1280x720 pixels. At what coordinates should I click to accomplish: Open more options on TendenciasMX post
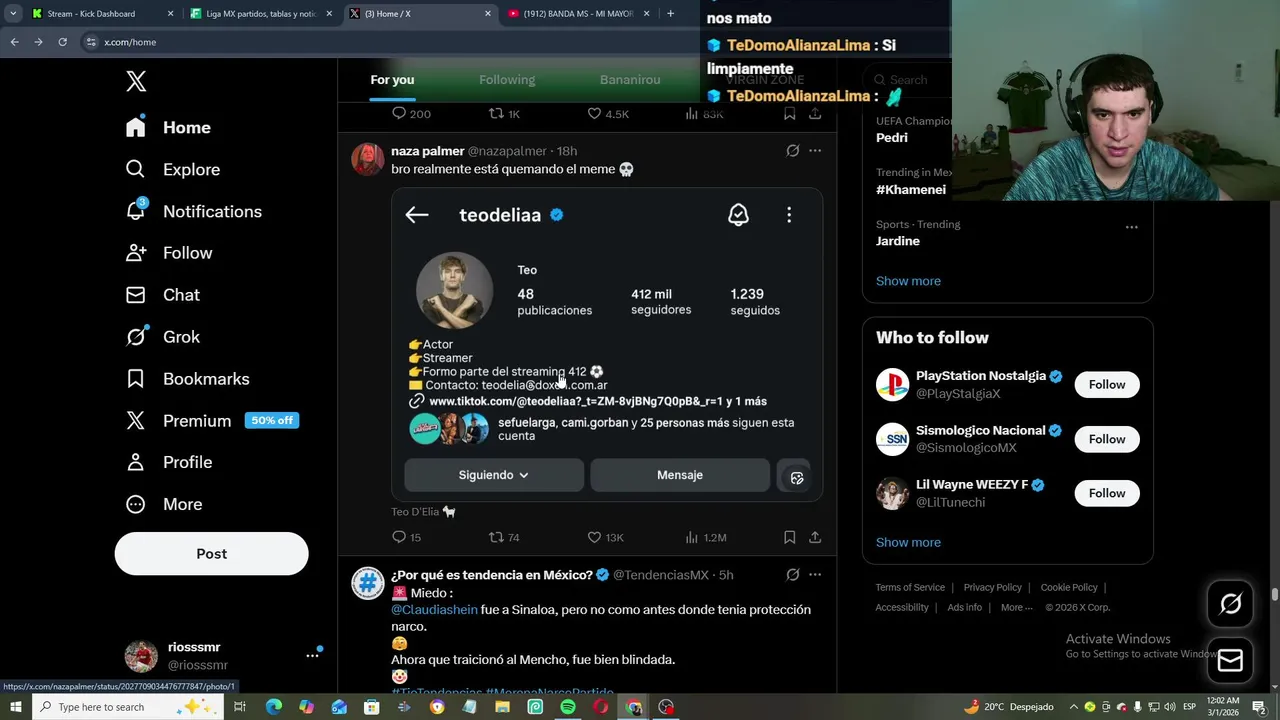coord(815,575)
